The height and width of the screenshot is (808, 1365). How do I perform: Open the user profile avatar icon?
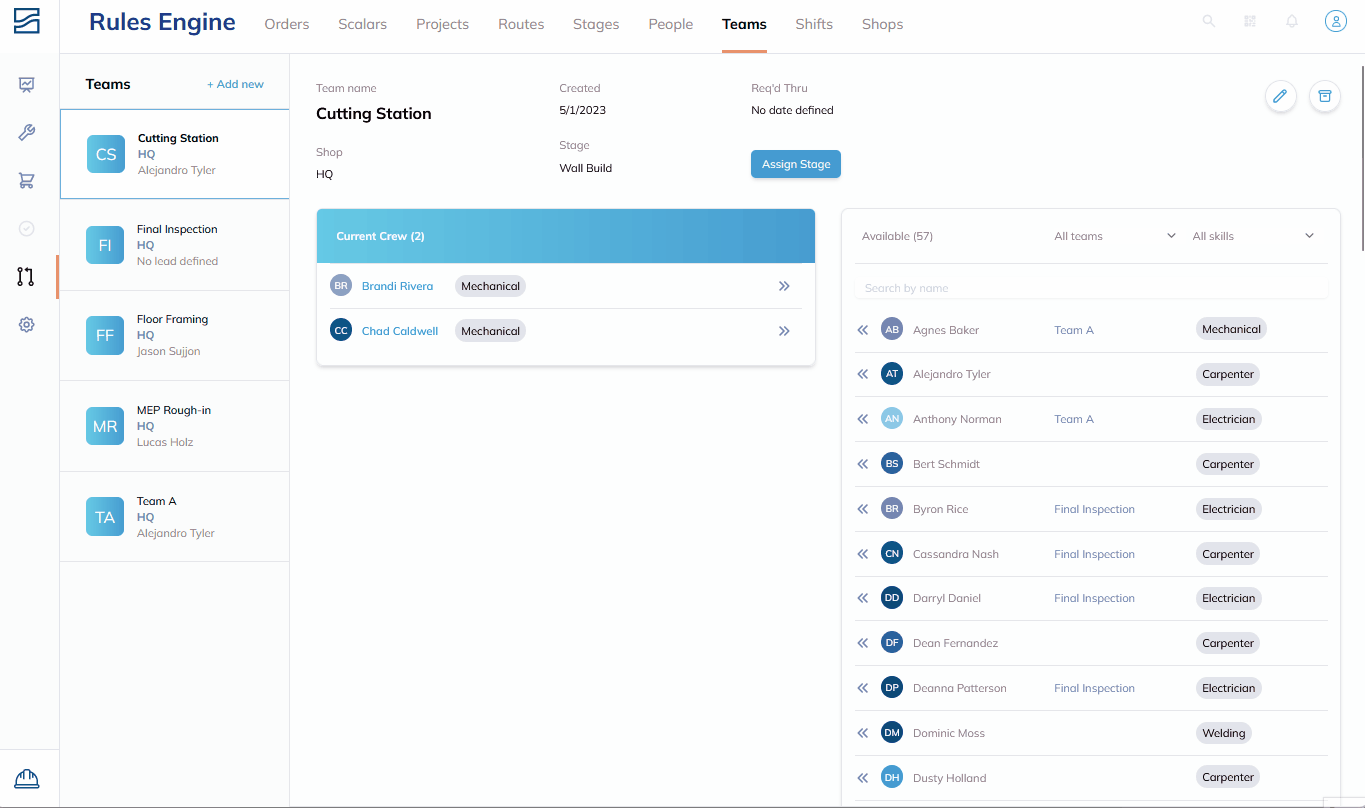click(1336, 21)
